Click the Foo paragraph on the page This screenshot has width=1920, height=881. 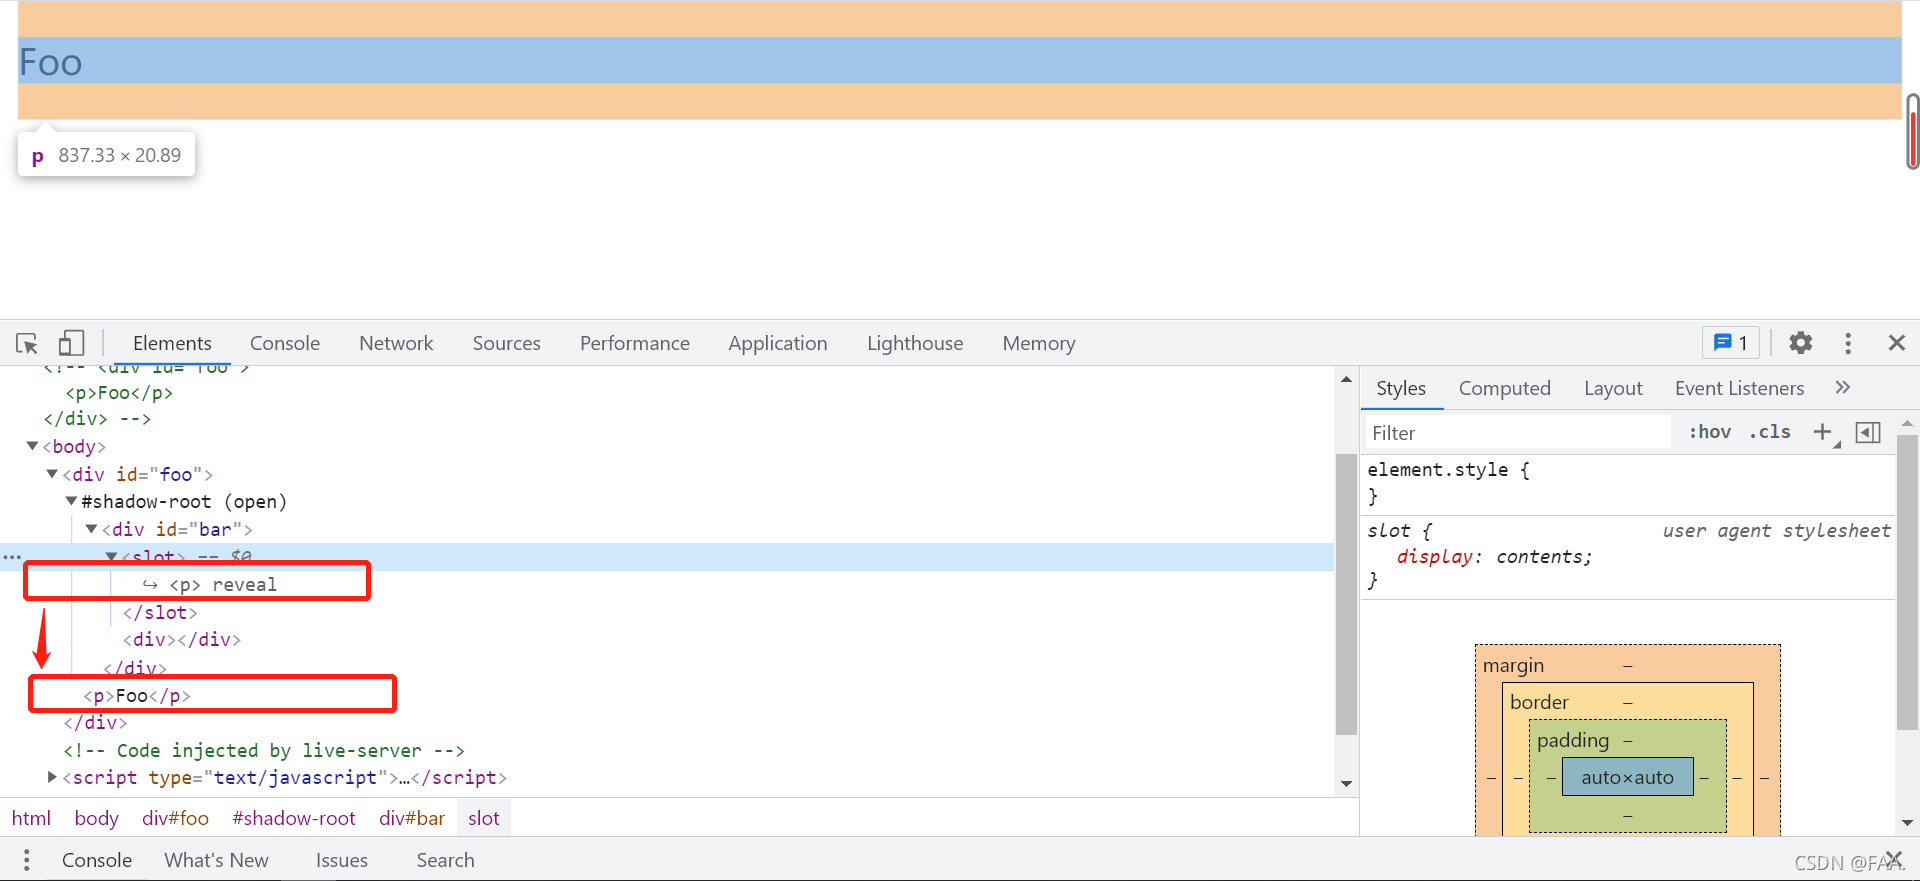click(959, 61)
